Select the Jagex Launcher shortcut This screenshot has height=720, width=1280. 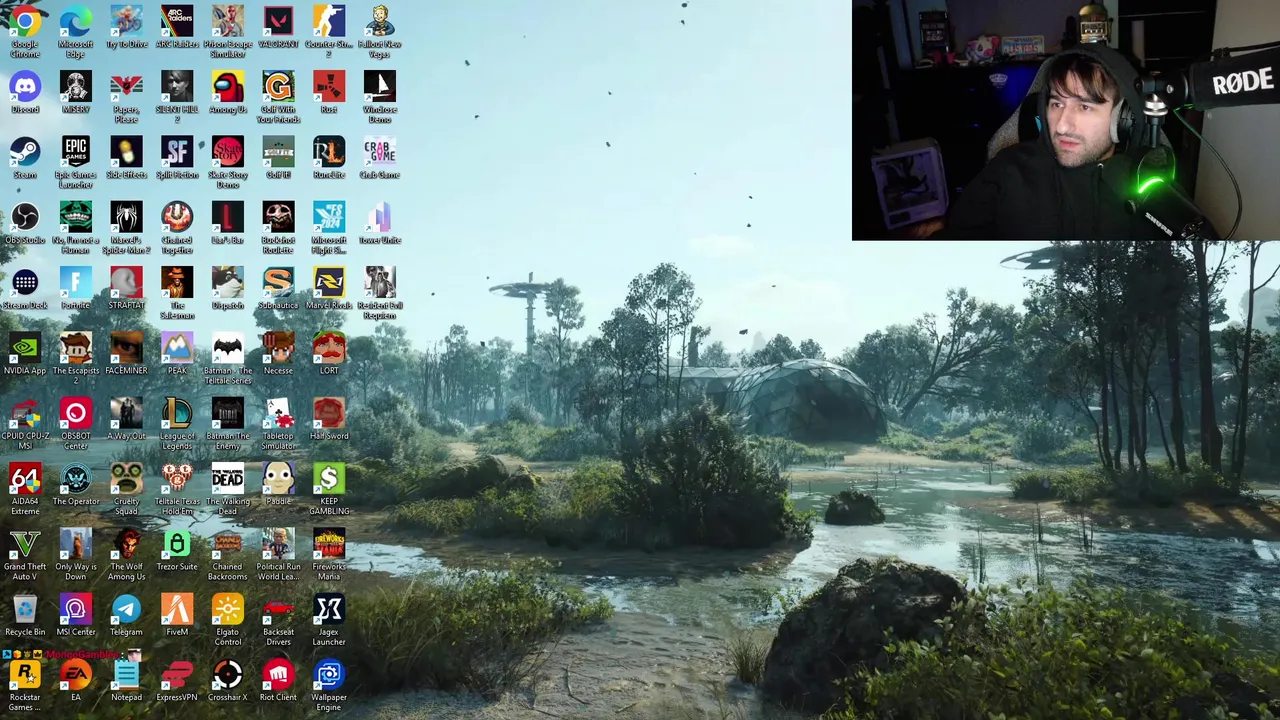coord(329,609)
